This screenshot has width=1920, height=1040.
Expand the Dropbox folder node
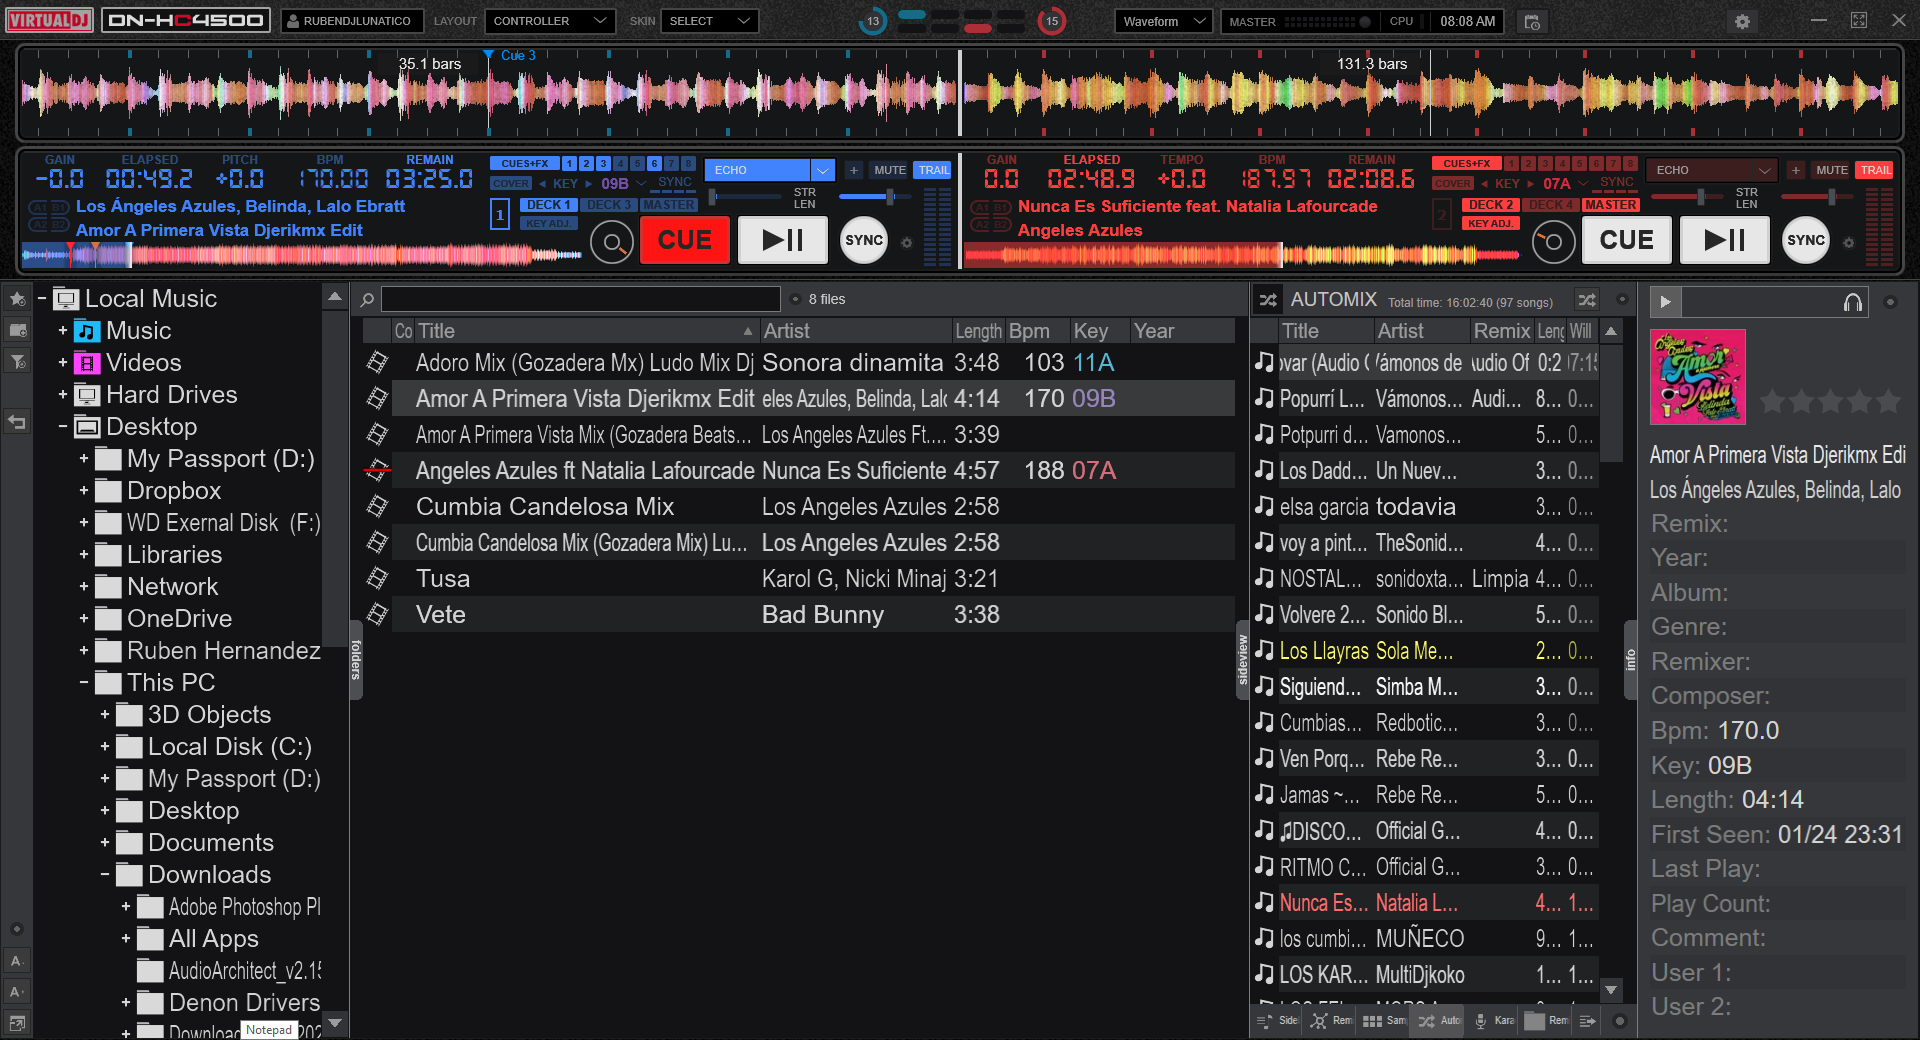[x=83, y=491]
